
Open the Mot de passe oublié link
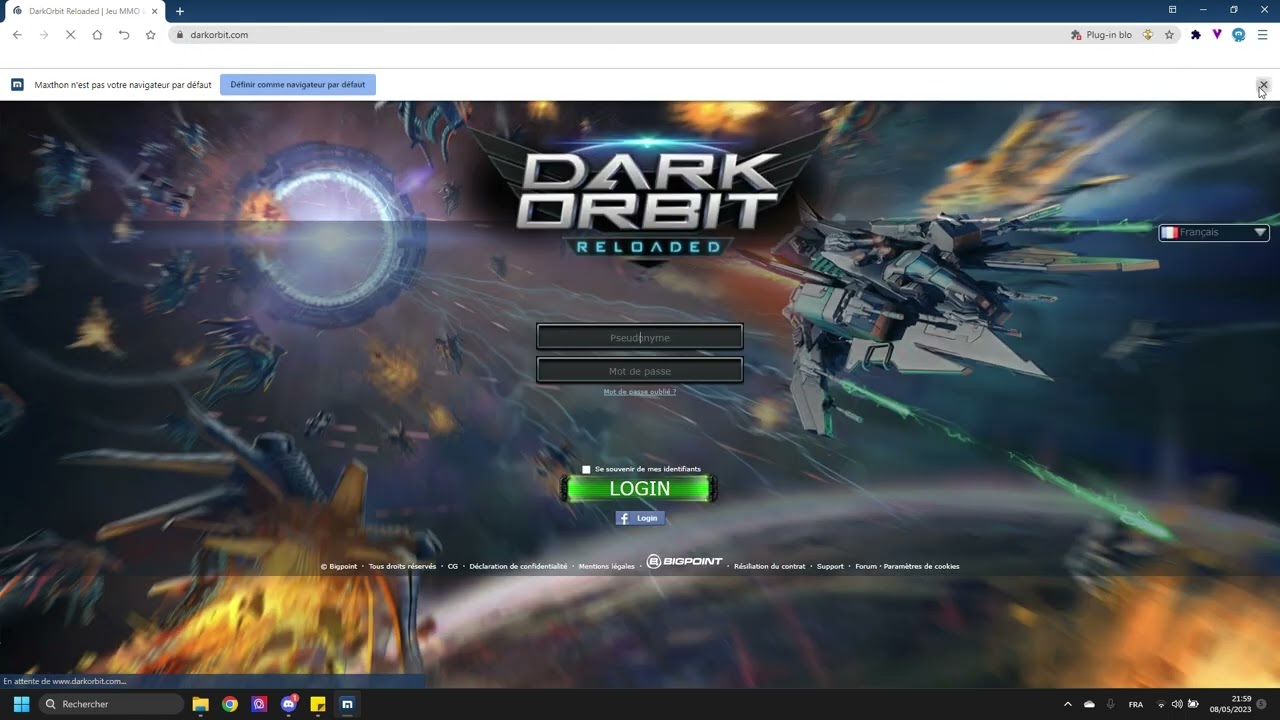640,392
